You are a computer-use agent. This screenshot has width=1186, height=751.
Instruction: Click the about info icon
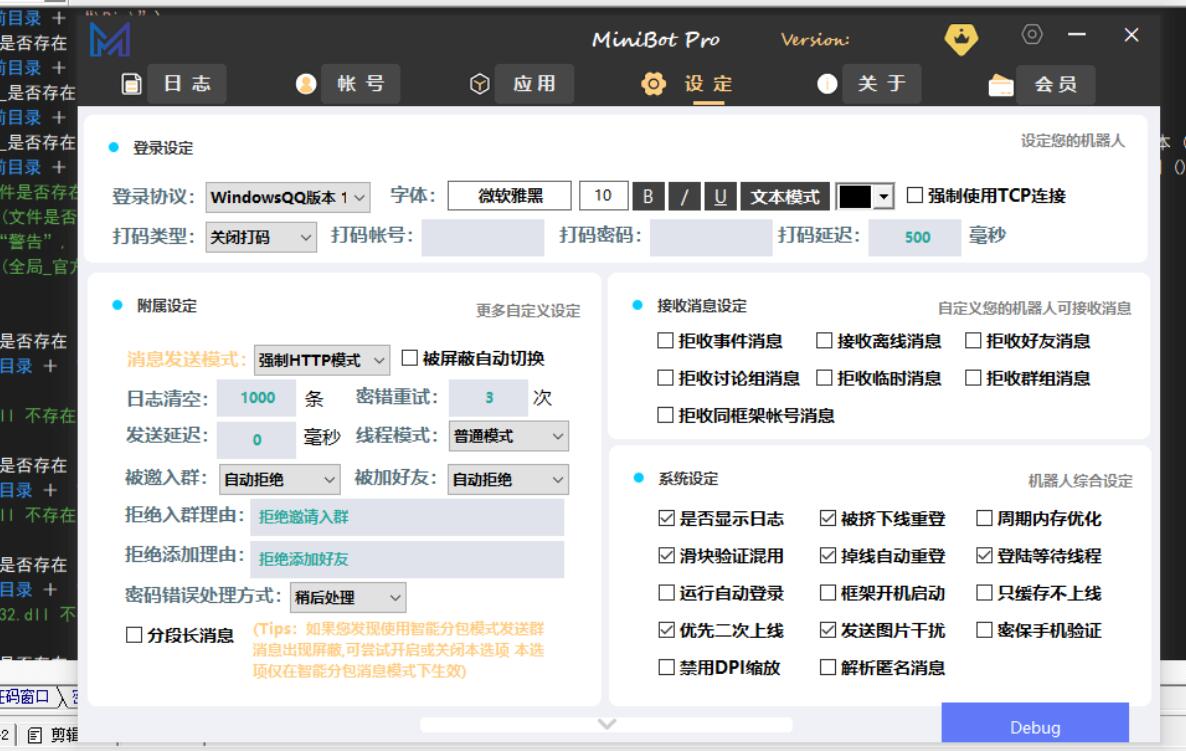[x=827, y=84]
